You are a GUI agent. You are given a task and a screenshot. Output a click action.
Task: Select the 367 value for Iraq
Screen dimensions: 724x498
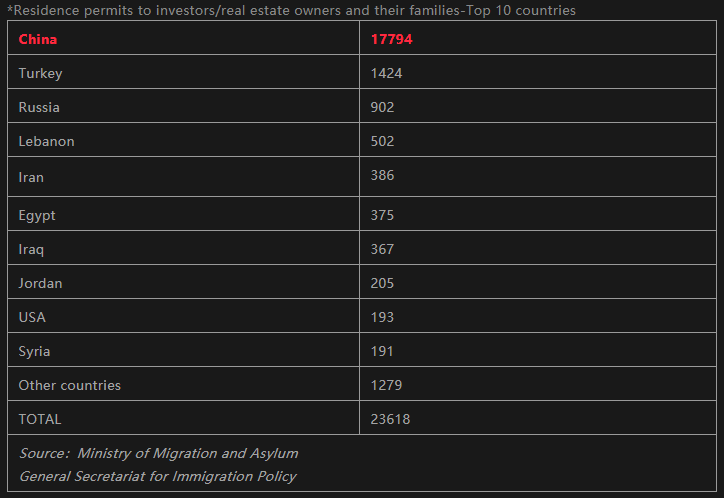click(382, 249)
